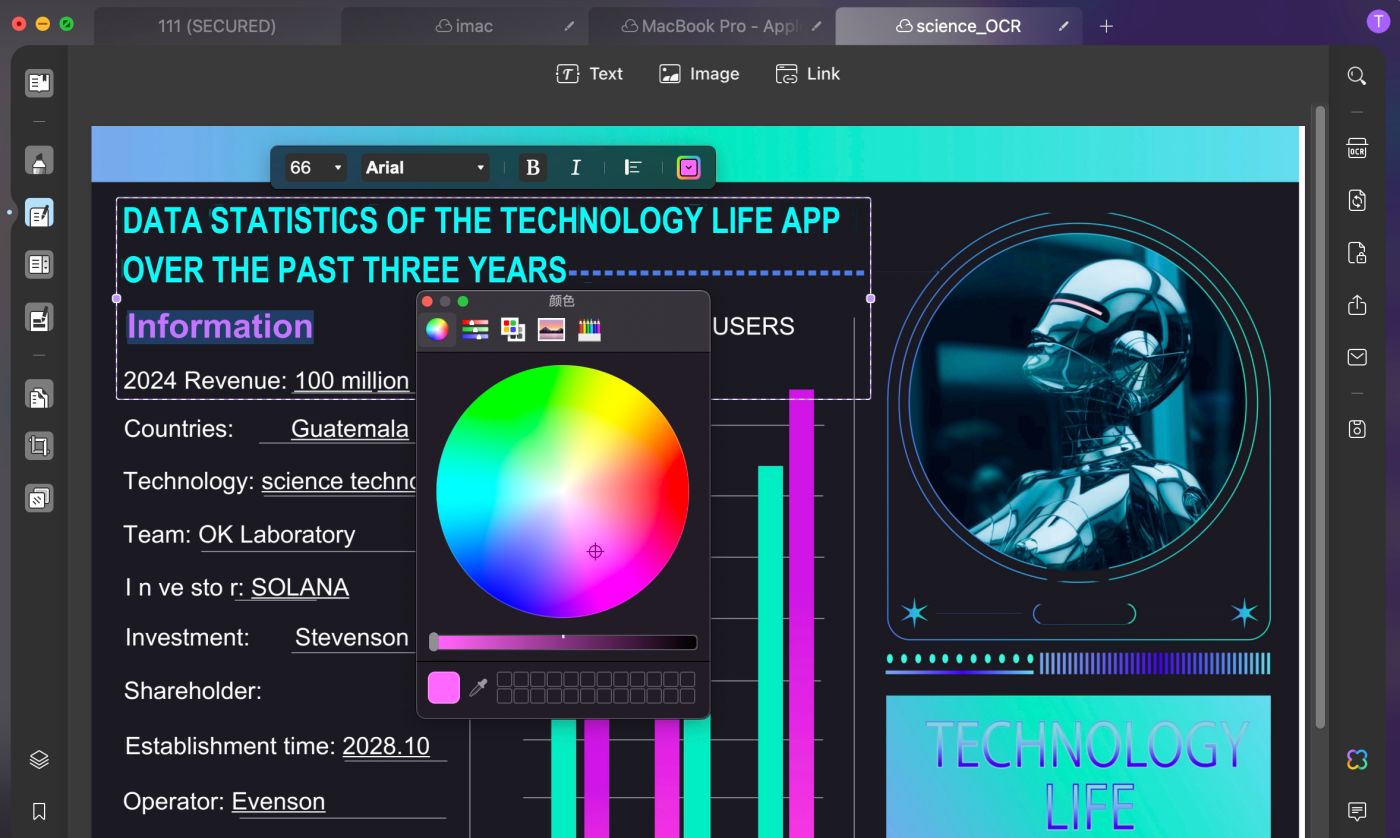Click the 'Stevenson' investment value

coord(352,638)
